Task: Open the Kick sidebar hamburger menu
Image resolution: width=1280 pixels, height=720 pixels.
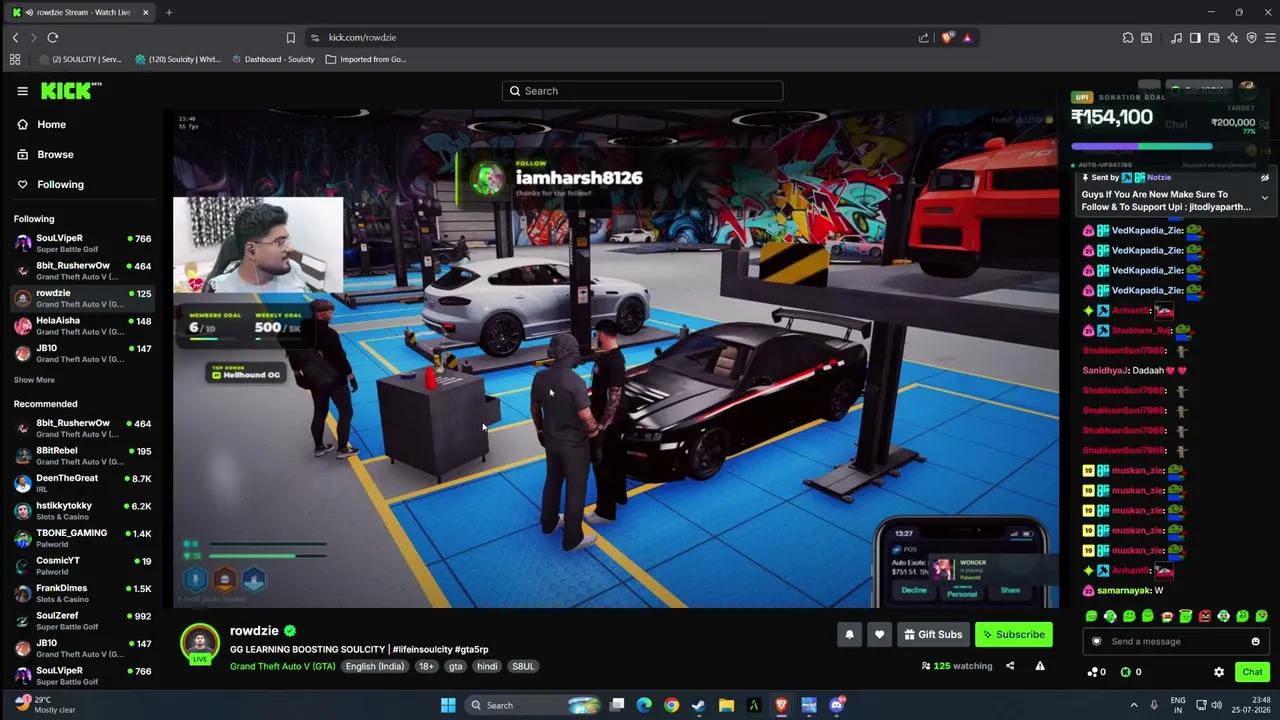Action: coord(22,91)
